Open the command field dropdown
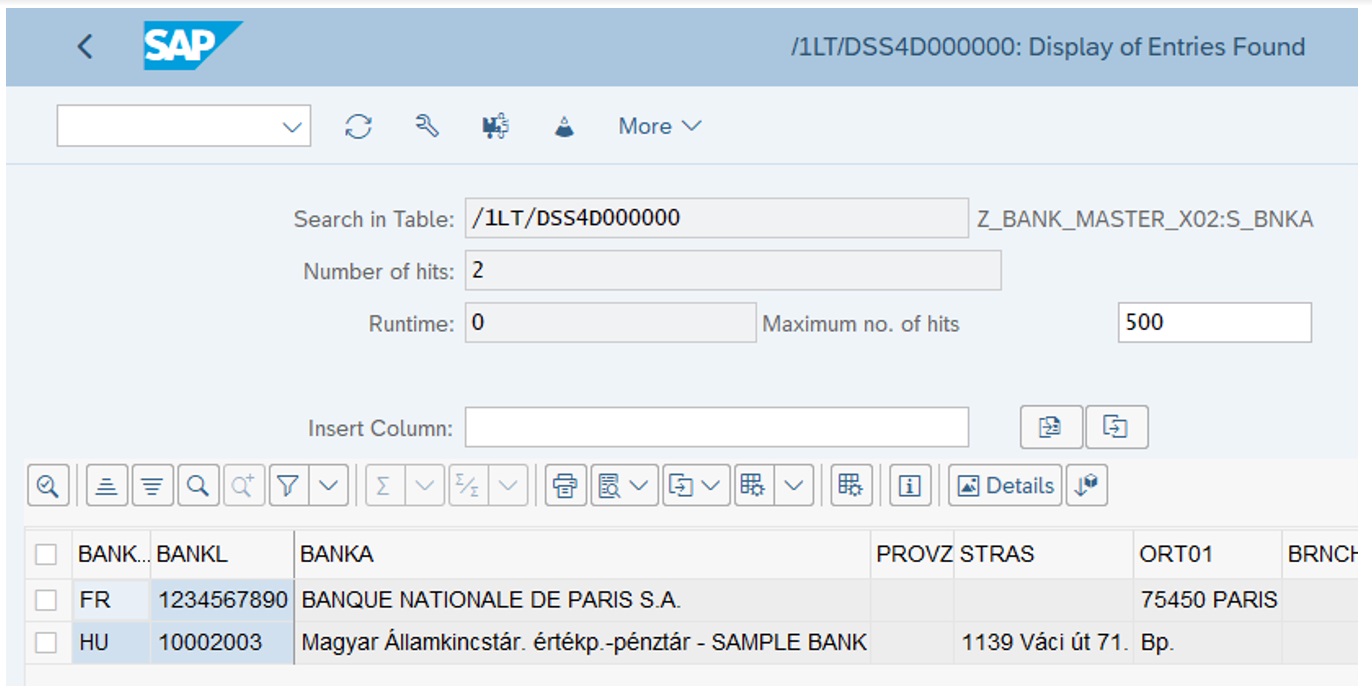 (292, 127)
